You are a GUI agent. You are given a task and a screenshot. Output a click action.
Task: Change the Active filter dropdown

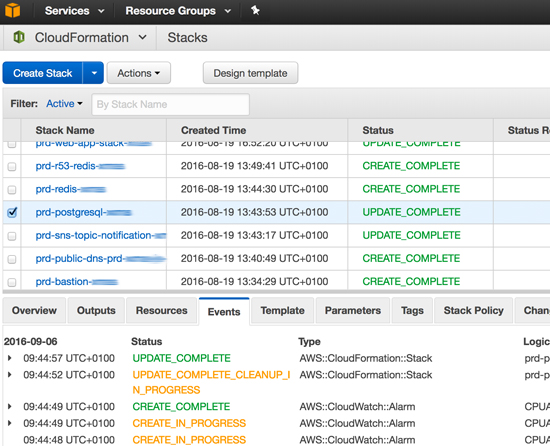pyautogui.click(x=65, y=104)
